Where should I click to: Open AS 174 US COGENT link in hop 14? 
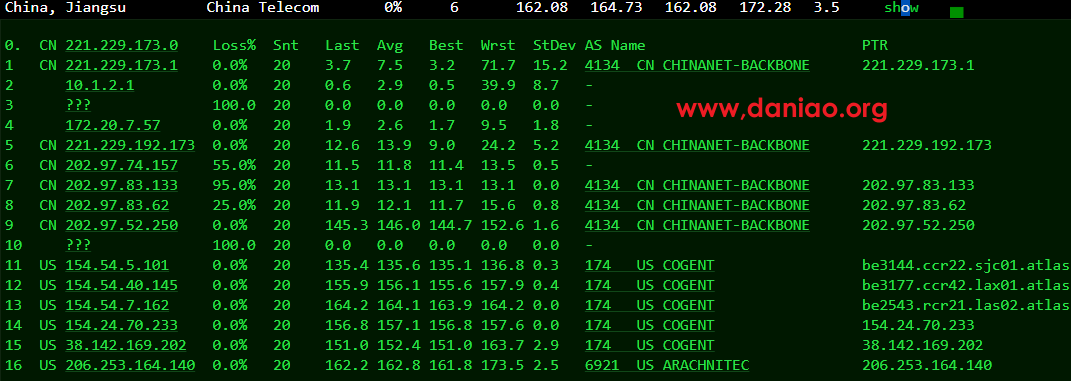pyautogui.click(x=650, y=325)
